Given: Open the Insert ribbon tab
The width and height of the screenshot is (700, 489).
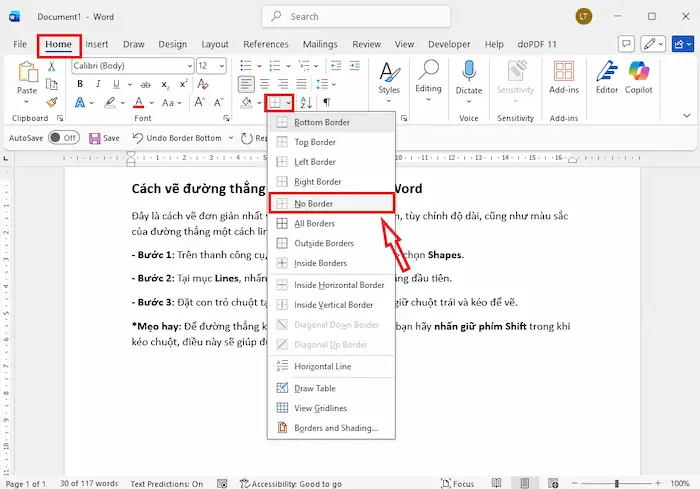Looking at the screenshot, I should coord(97,44).
